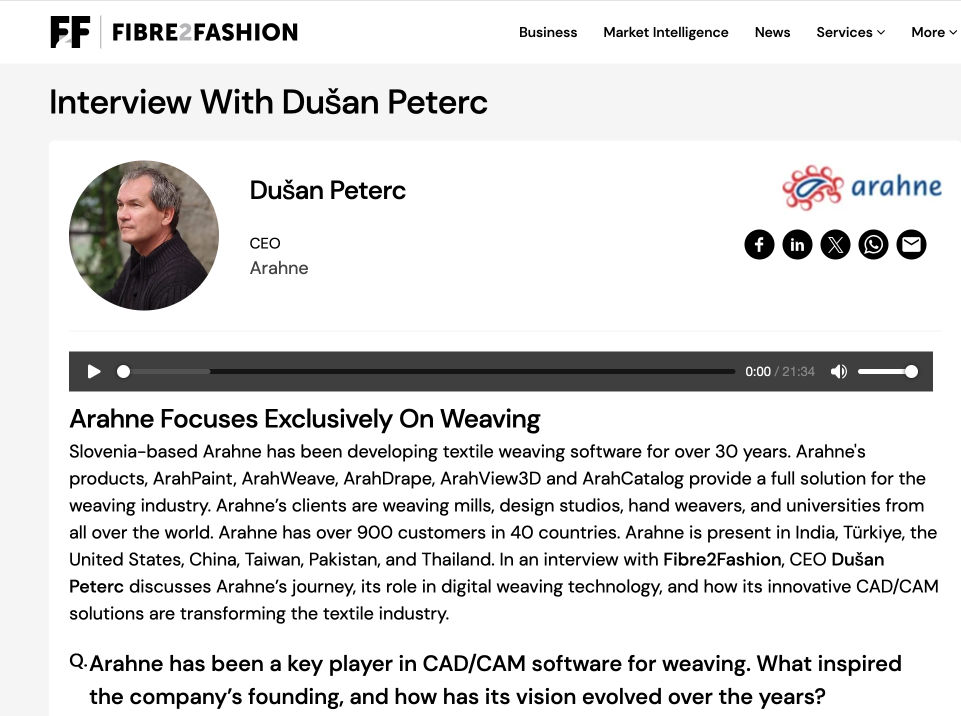Image resolution: width=961 pixels, height=716 pixels.
Task: Open the Market Intelligence section
Action: click(666, 32)
